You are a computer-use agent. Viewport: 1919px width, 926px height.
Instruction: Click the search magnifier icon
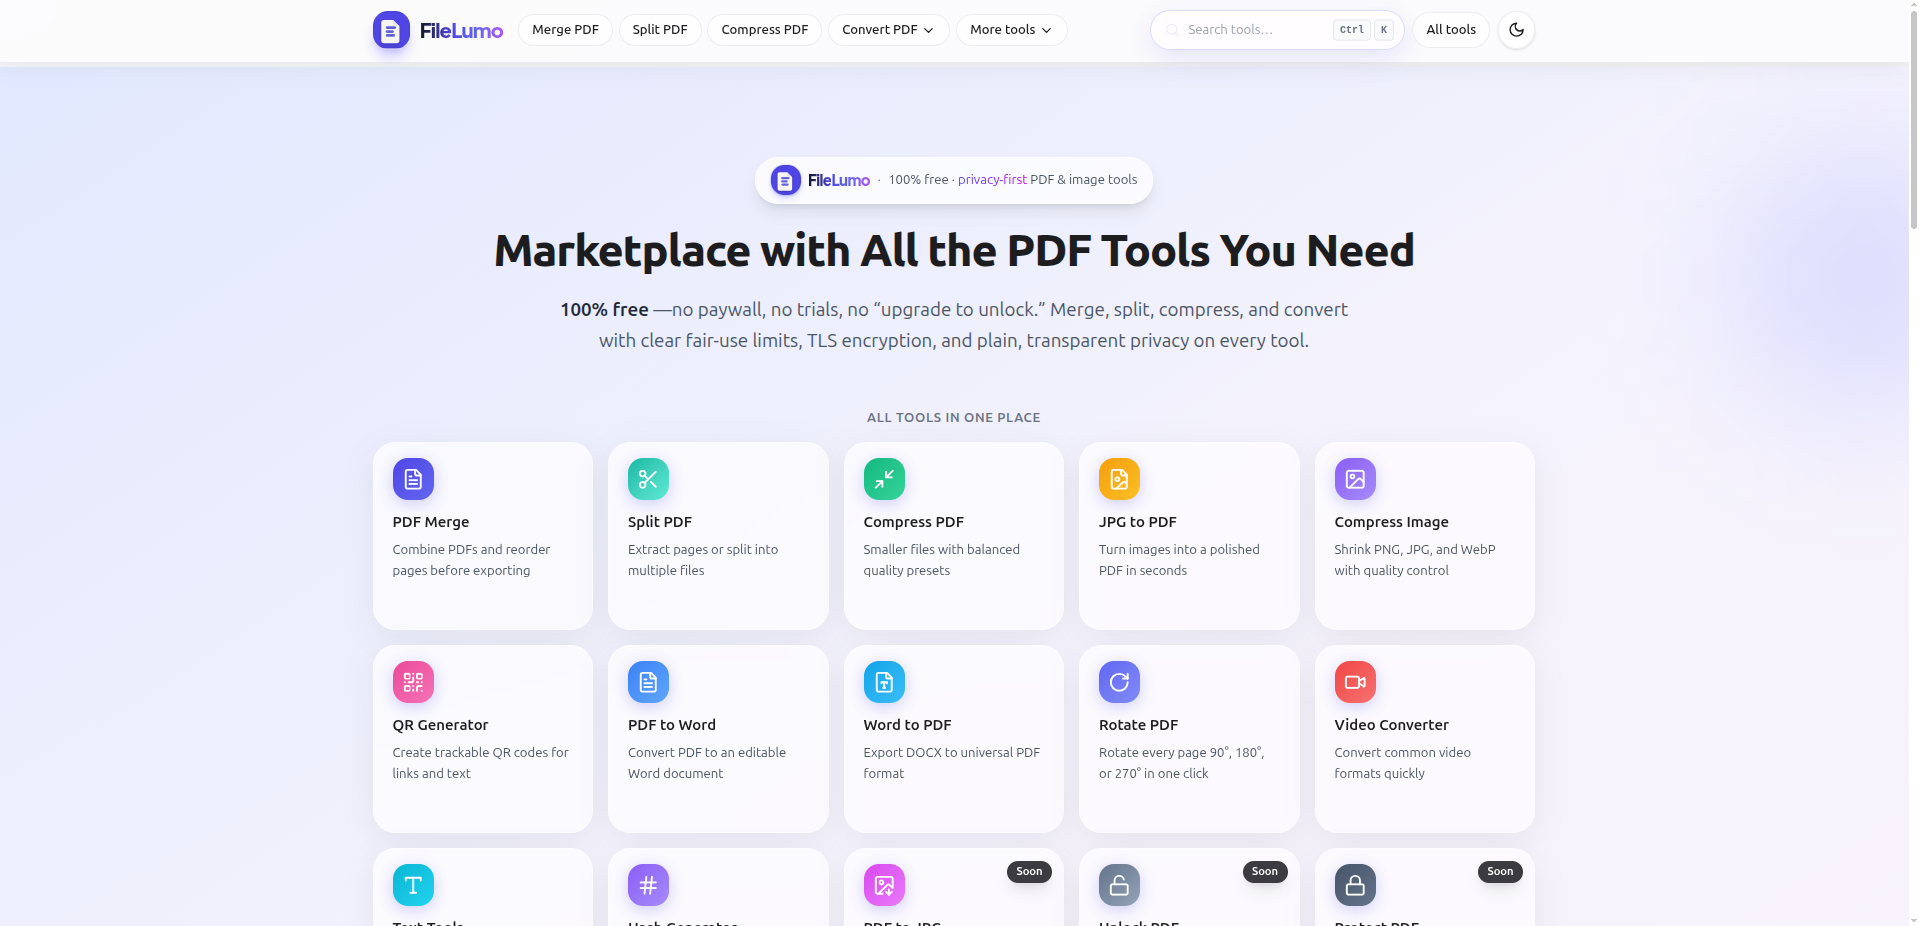1172,30
